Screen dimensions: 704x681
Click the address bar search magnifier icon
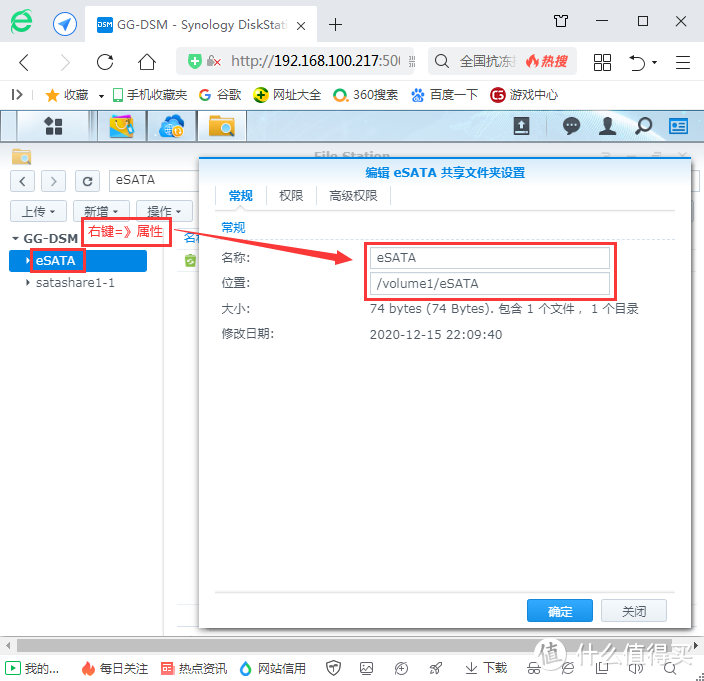pyautogui.click(x=442, y=61)
